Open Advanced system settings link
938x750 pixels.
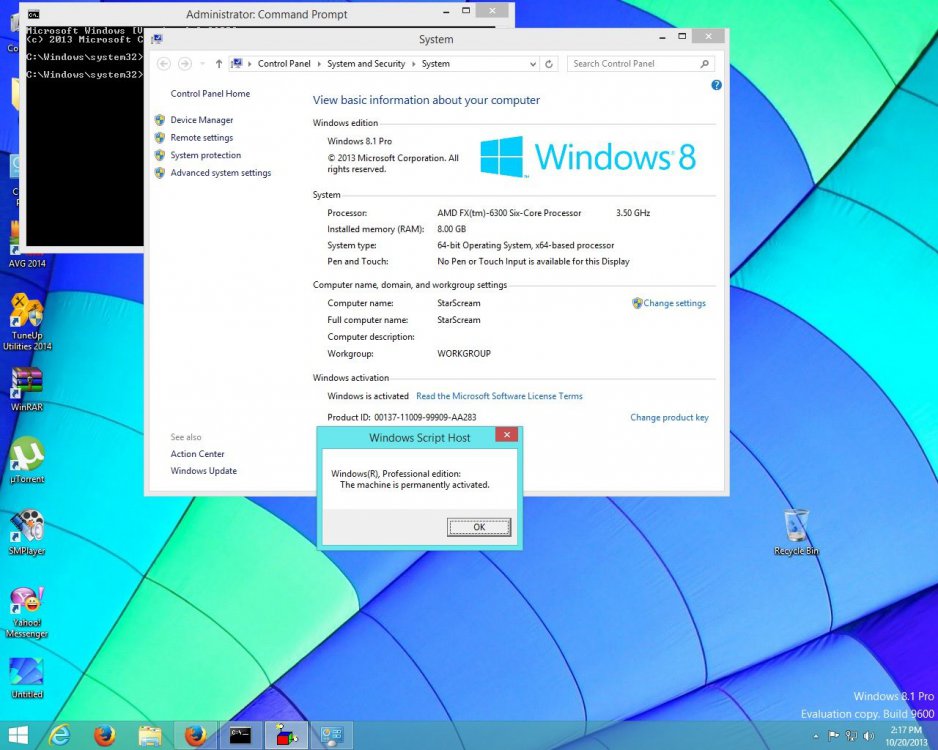[x=220, y=173]
